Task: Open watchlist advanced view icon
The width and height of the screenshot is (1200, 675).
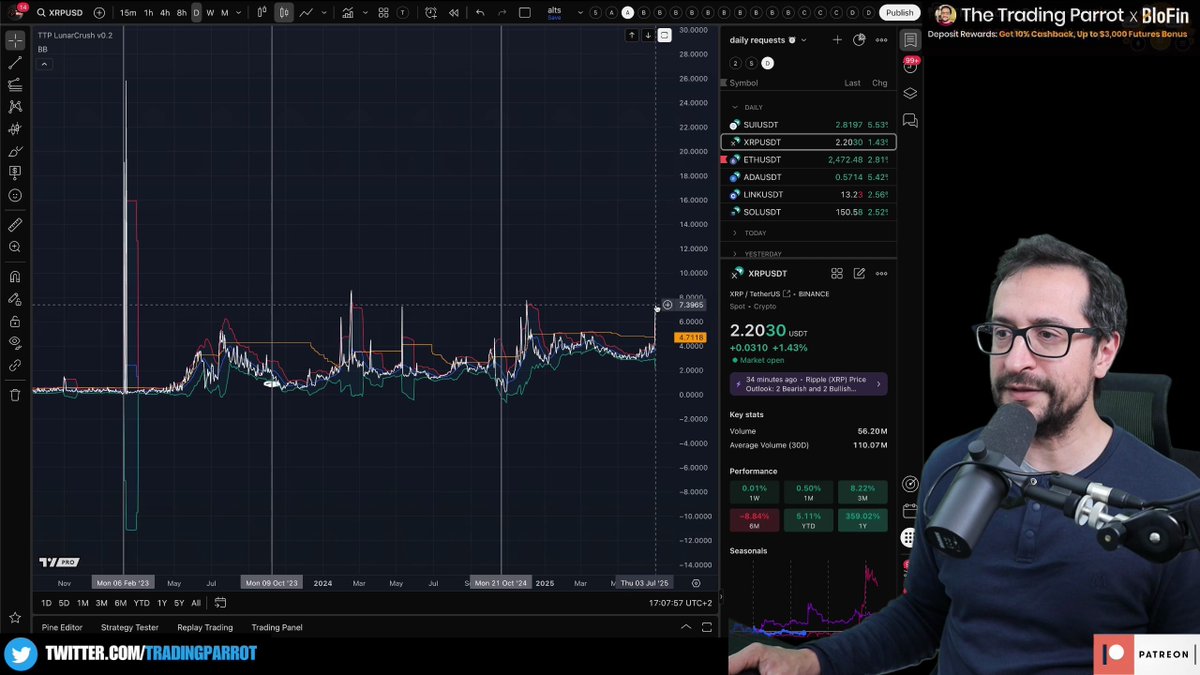Action: pyautogui.click(x=859, y=40)
